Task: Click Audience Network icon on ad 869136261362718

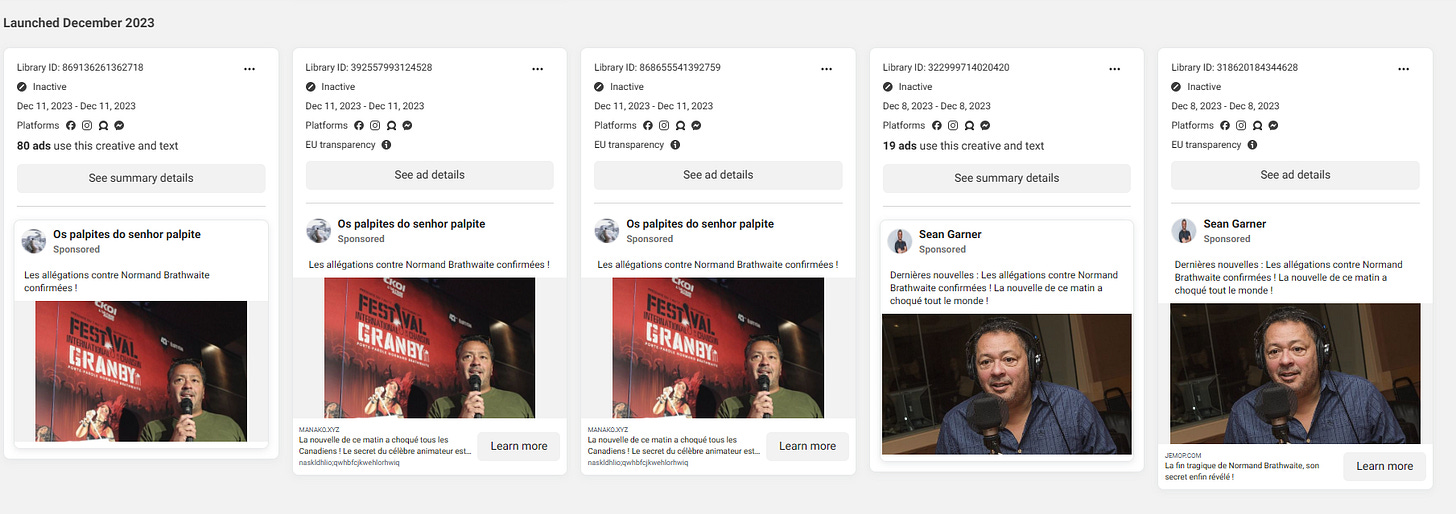Action: (x=103, y=126)
